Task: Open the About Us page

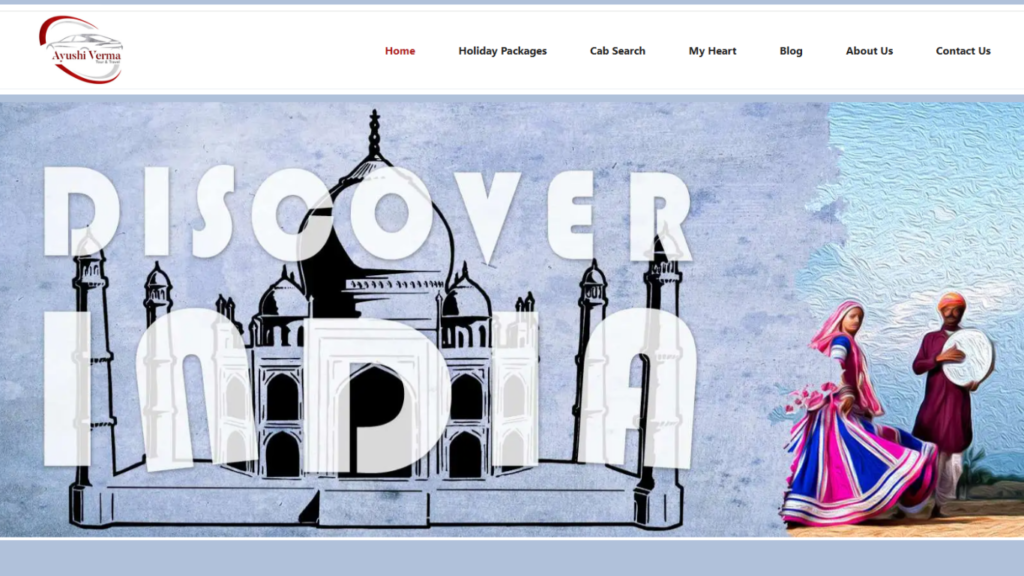Action: click(x=869, y=51)
